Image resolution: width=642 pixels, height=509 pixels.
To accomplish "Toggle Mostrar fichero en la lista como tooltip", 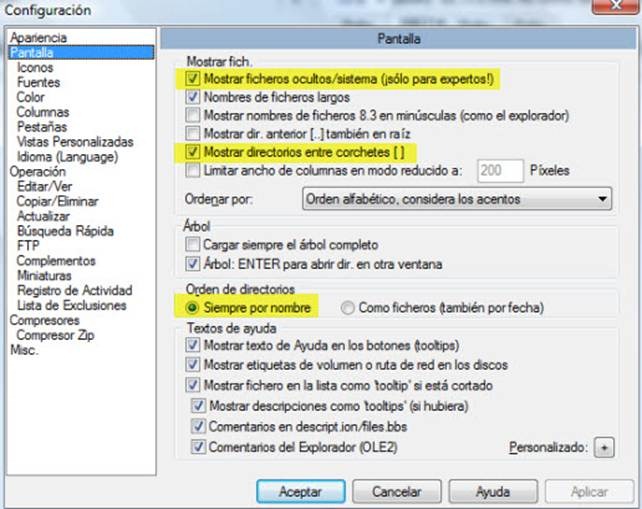I will (x=192, y=385).
